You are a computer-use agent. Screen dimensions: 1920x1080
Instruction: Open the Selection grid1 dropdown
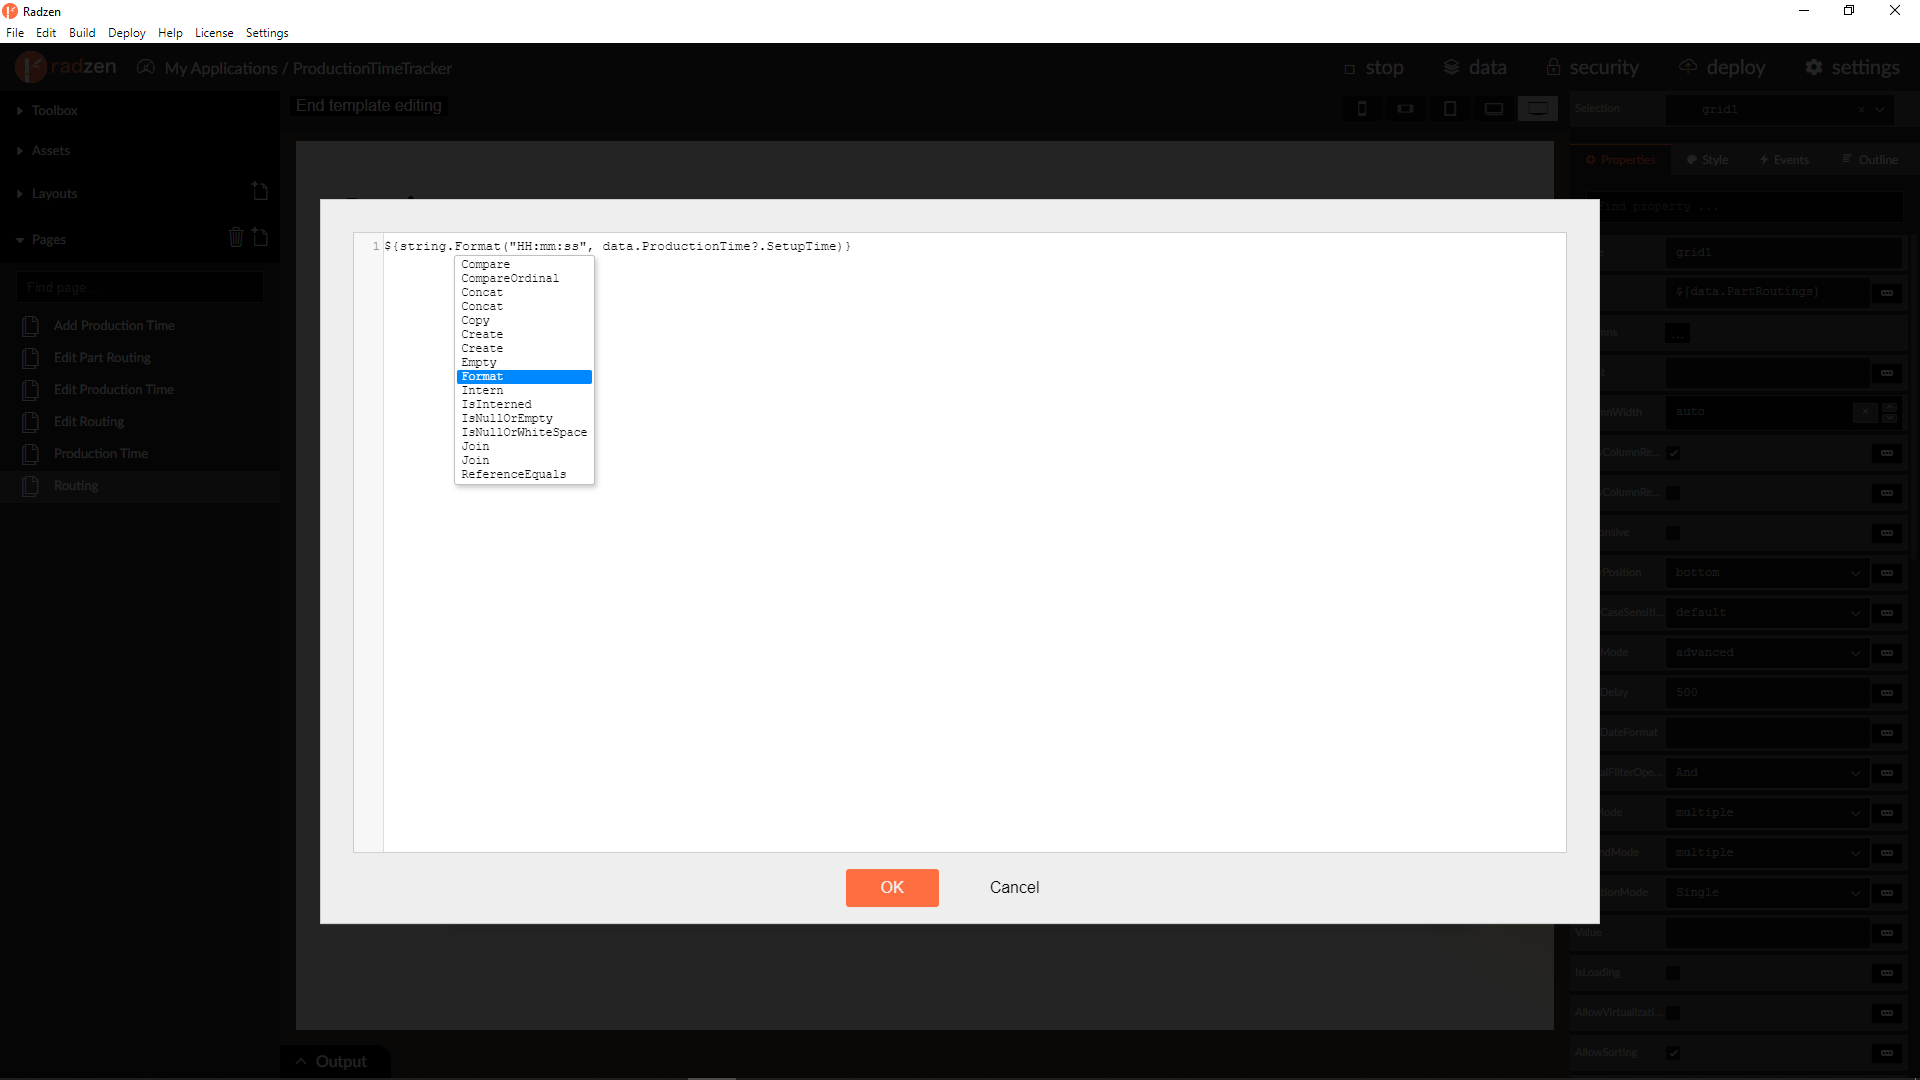1880,109
